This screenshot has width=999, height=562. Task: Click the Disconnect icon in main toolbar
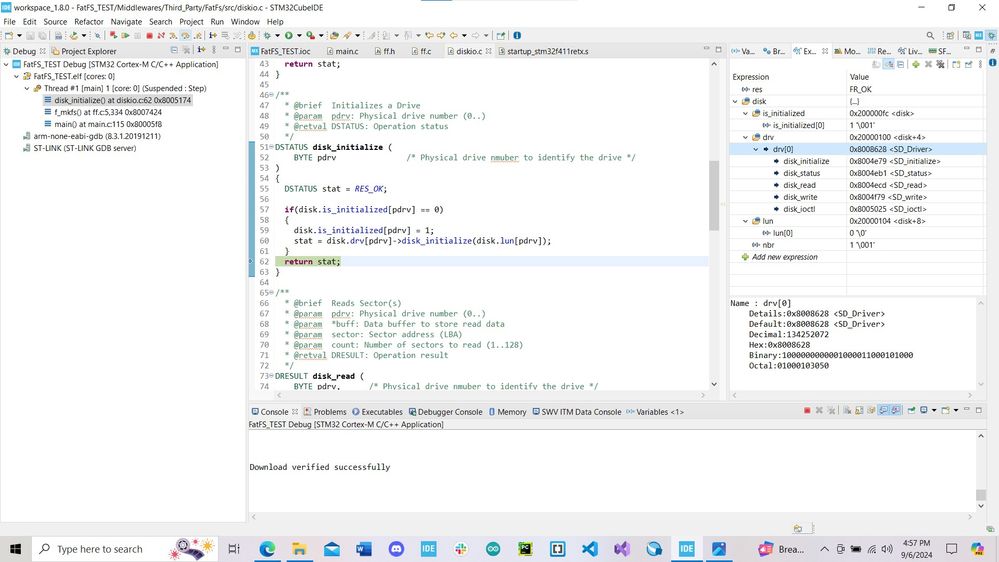(x=162, y=36)
